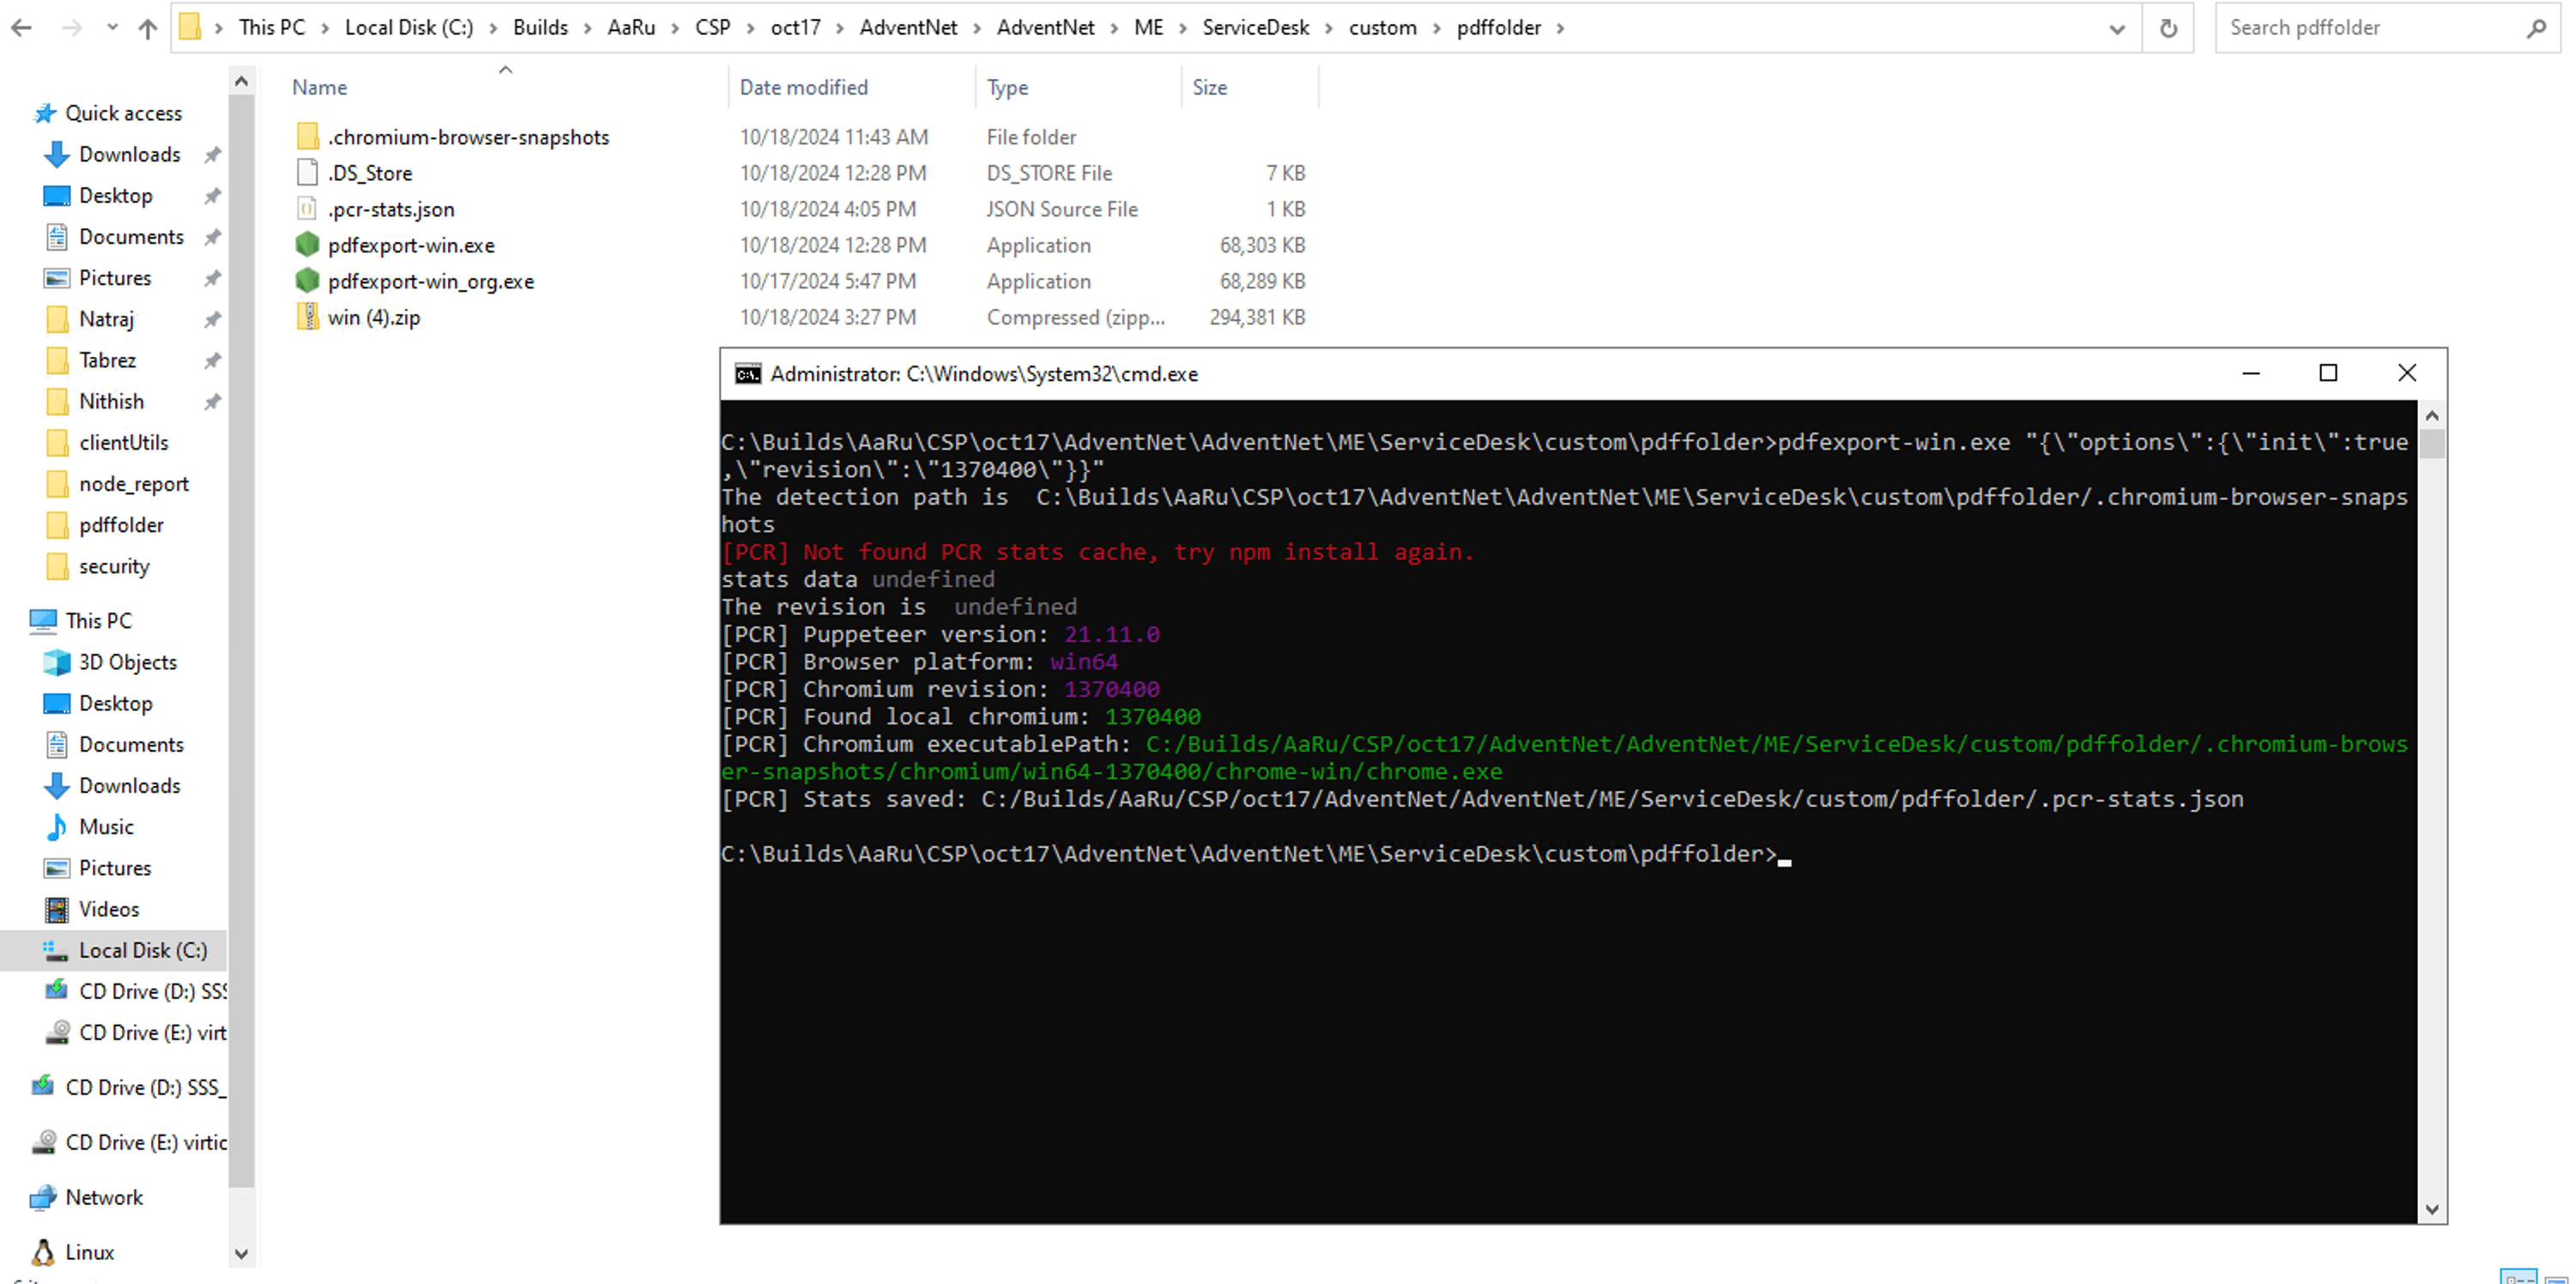Click the cmd window scrollbar down arrow

point(2431,1209)
